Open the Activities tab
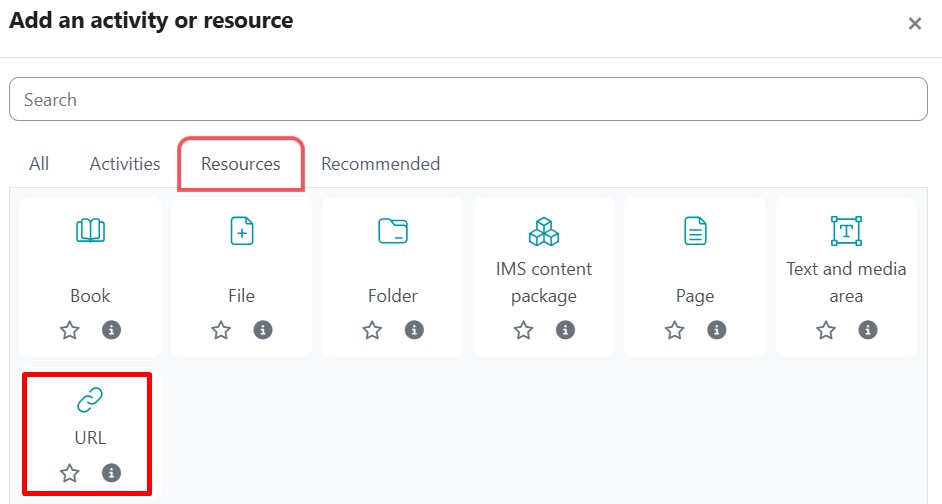The height and width of the screenshot is (504, 942). 125,164
